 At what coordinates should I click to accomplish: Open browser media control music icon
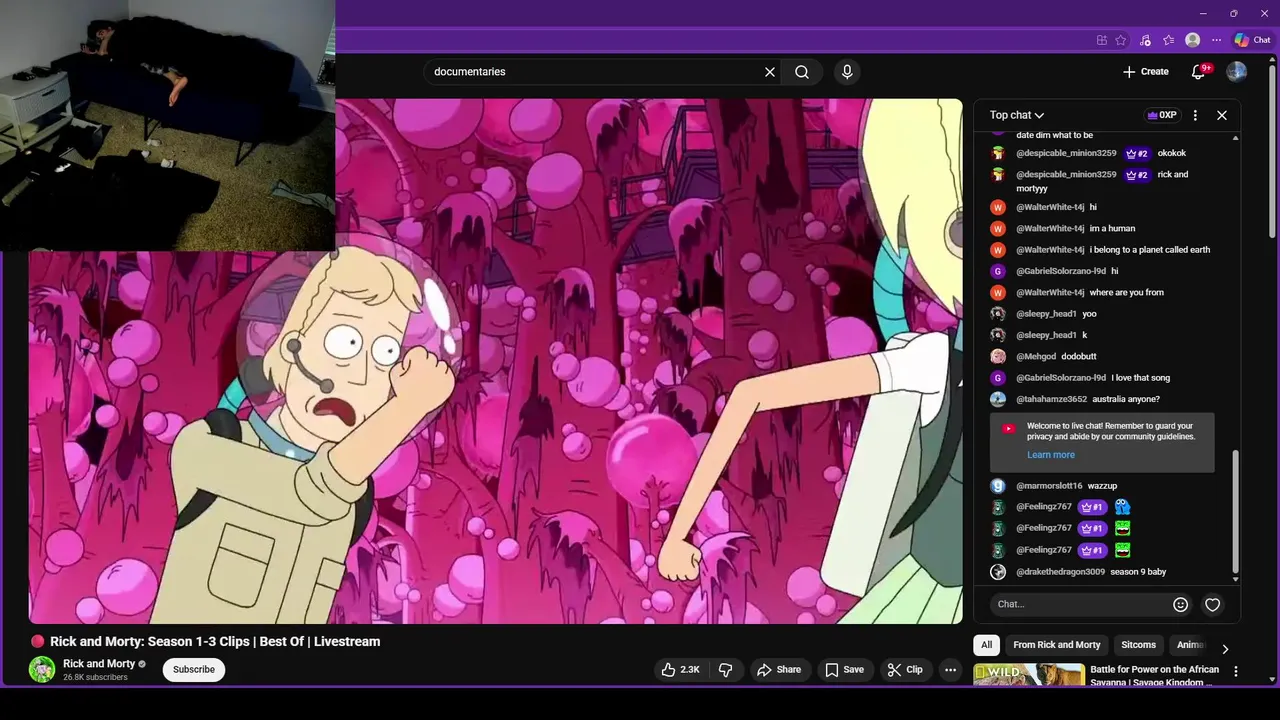pos(1145,40)
